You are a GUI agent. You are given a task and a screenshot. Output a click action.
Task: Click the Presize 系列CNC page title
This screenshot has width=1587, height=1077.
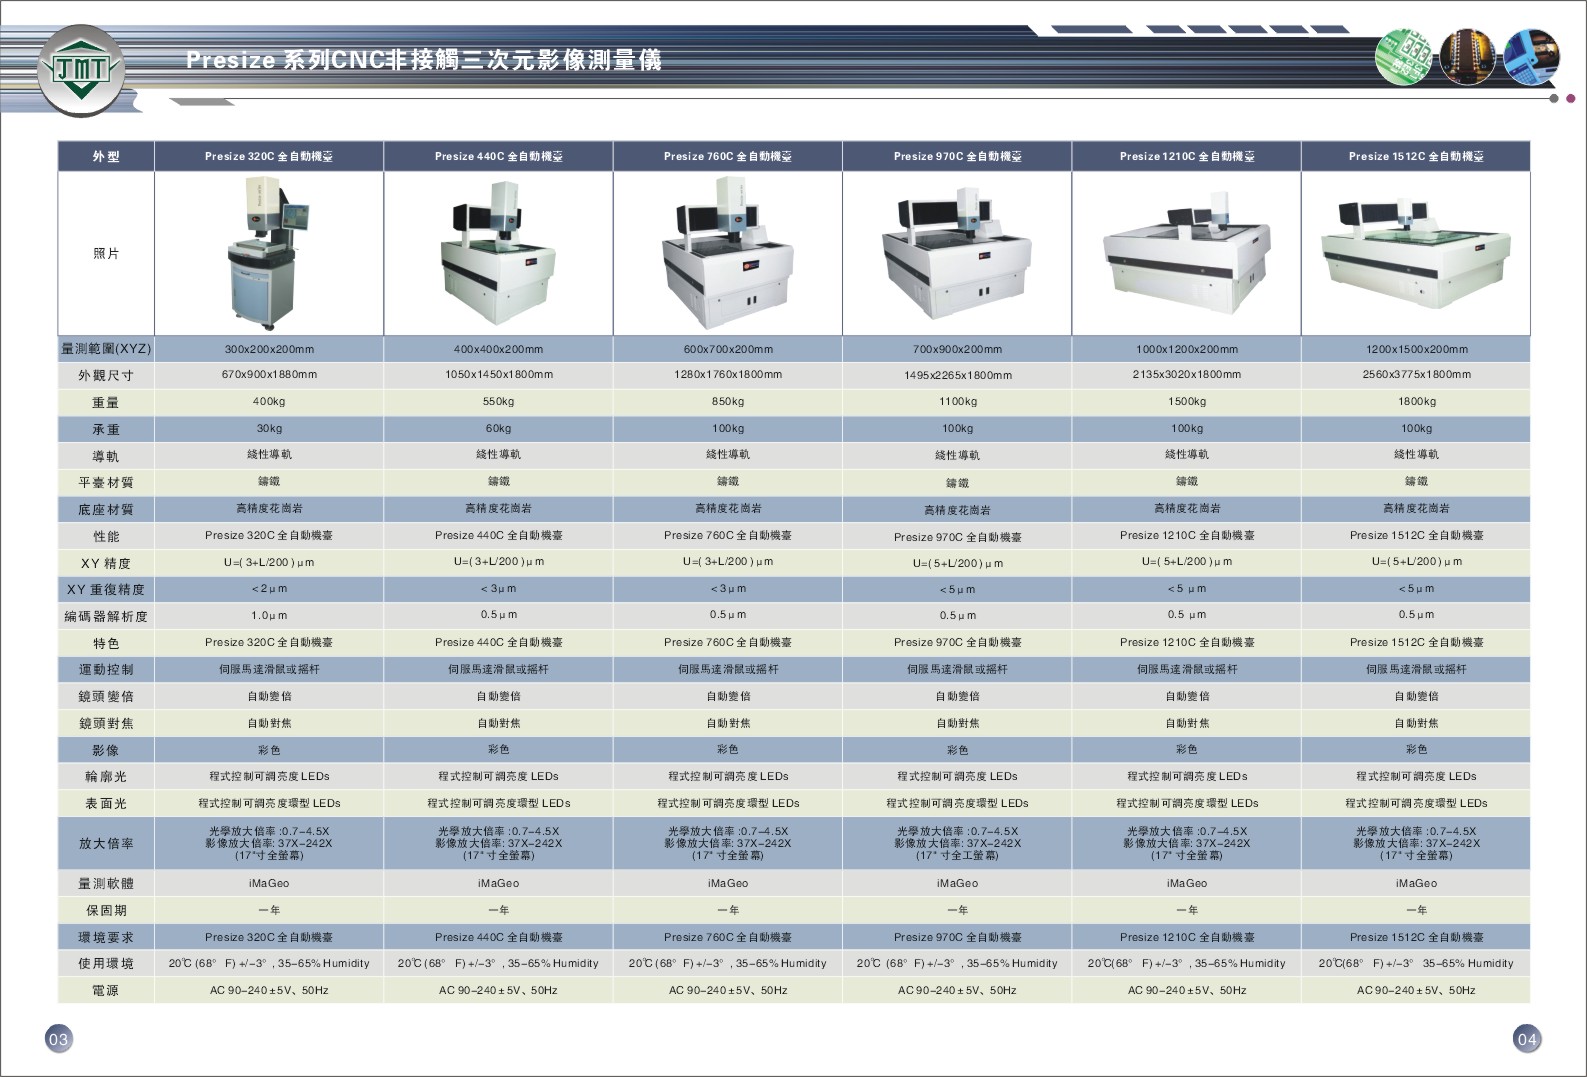[423, 60]
